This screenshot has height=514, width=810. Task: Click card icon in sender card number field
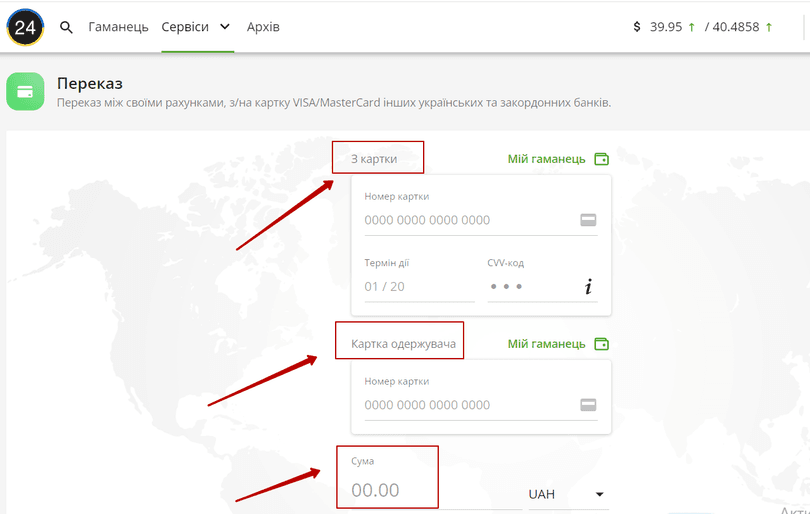[588, 220]
